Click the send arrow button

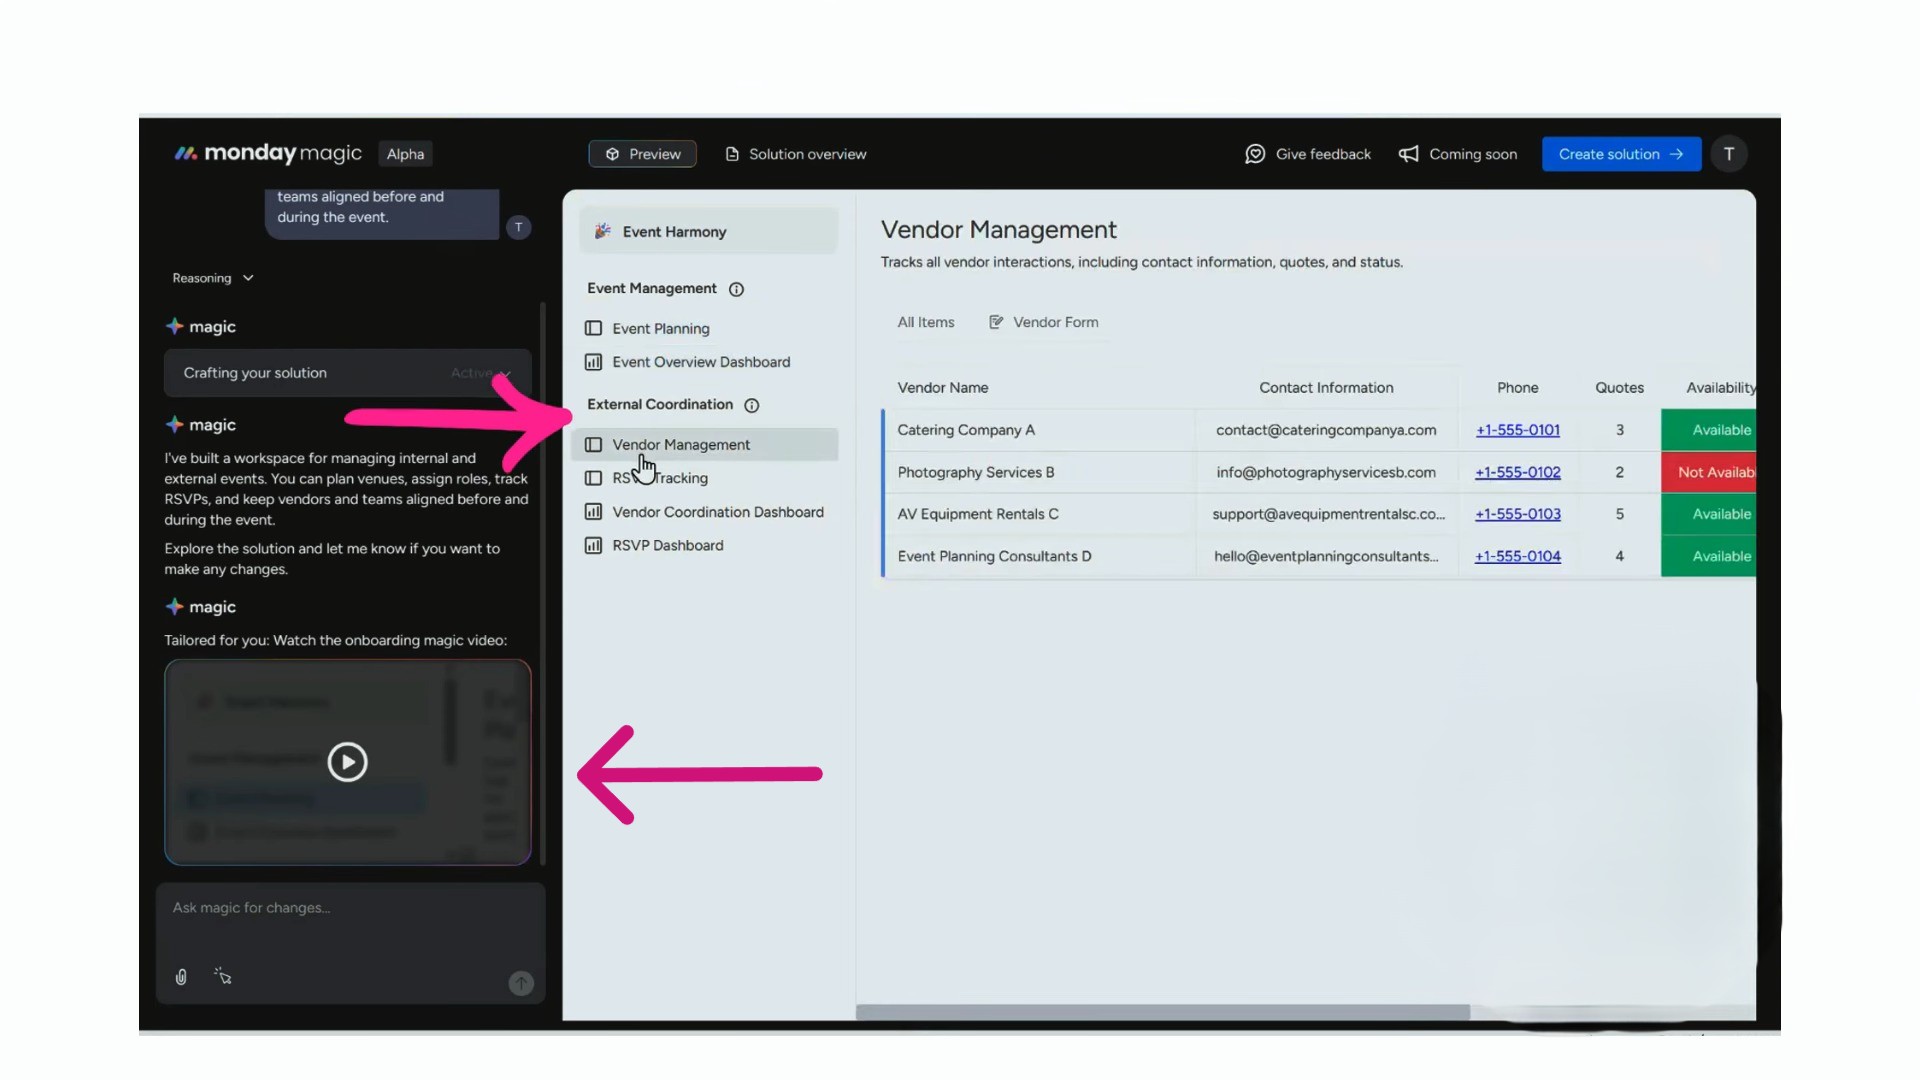521,983
